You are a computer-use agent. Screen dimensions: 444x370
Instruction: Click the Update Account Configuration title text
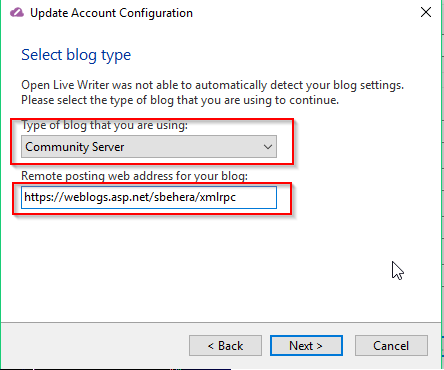coord(111,13)
